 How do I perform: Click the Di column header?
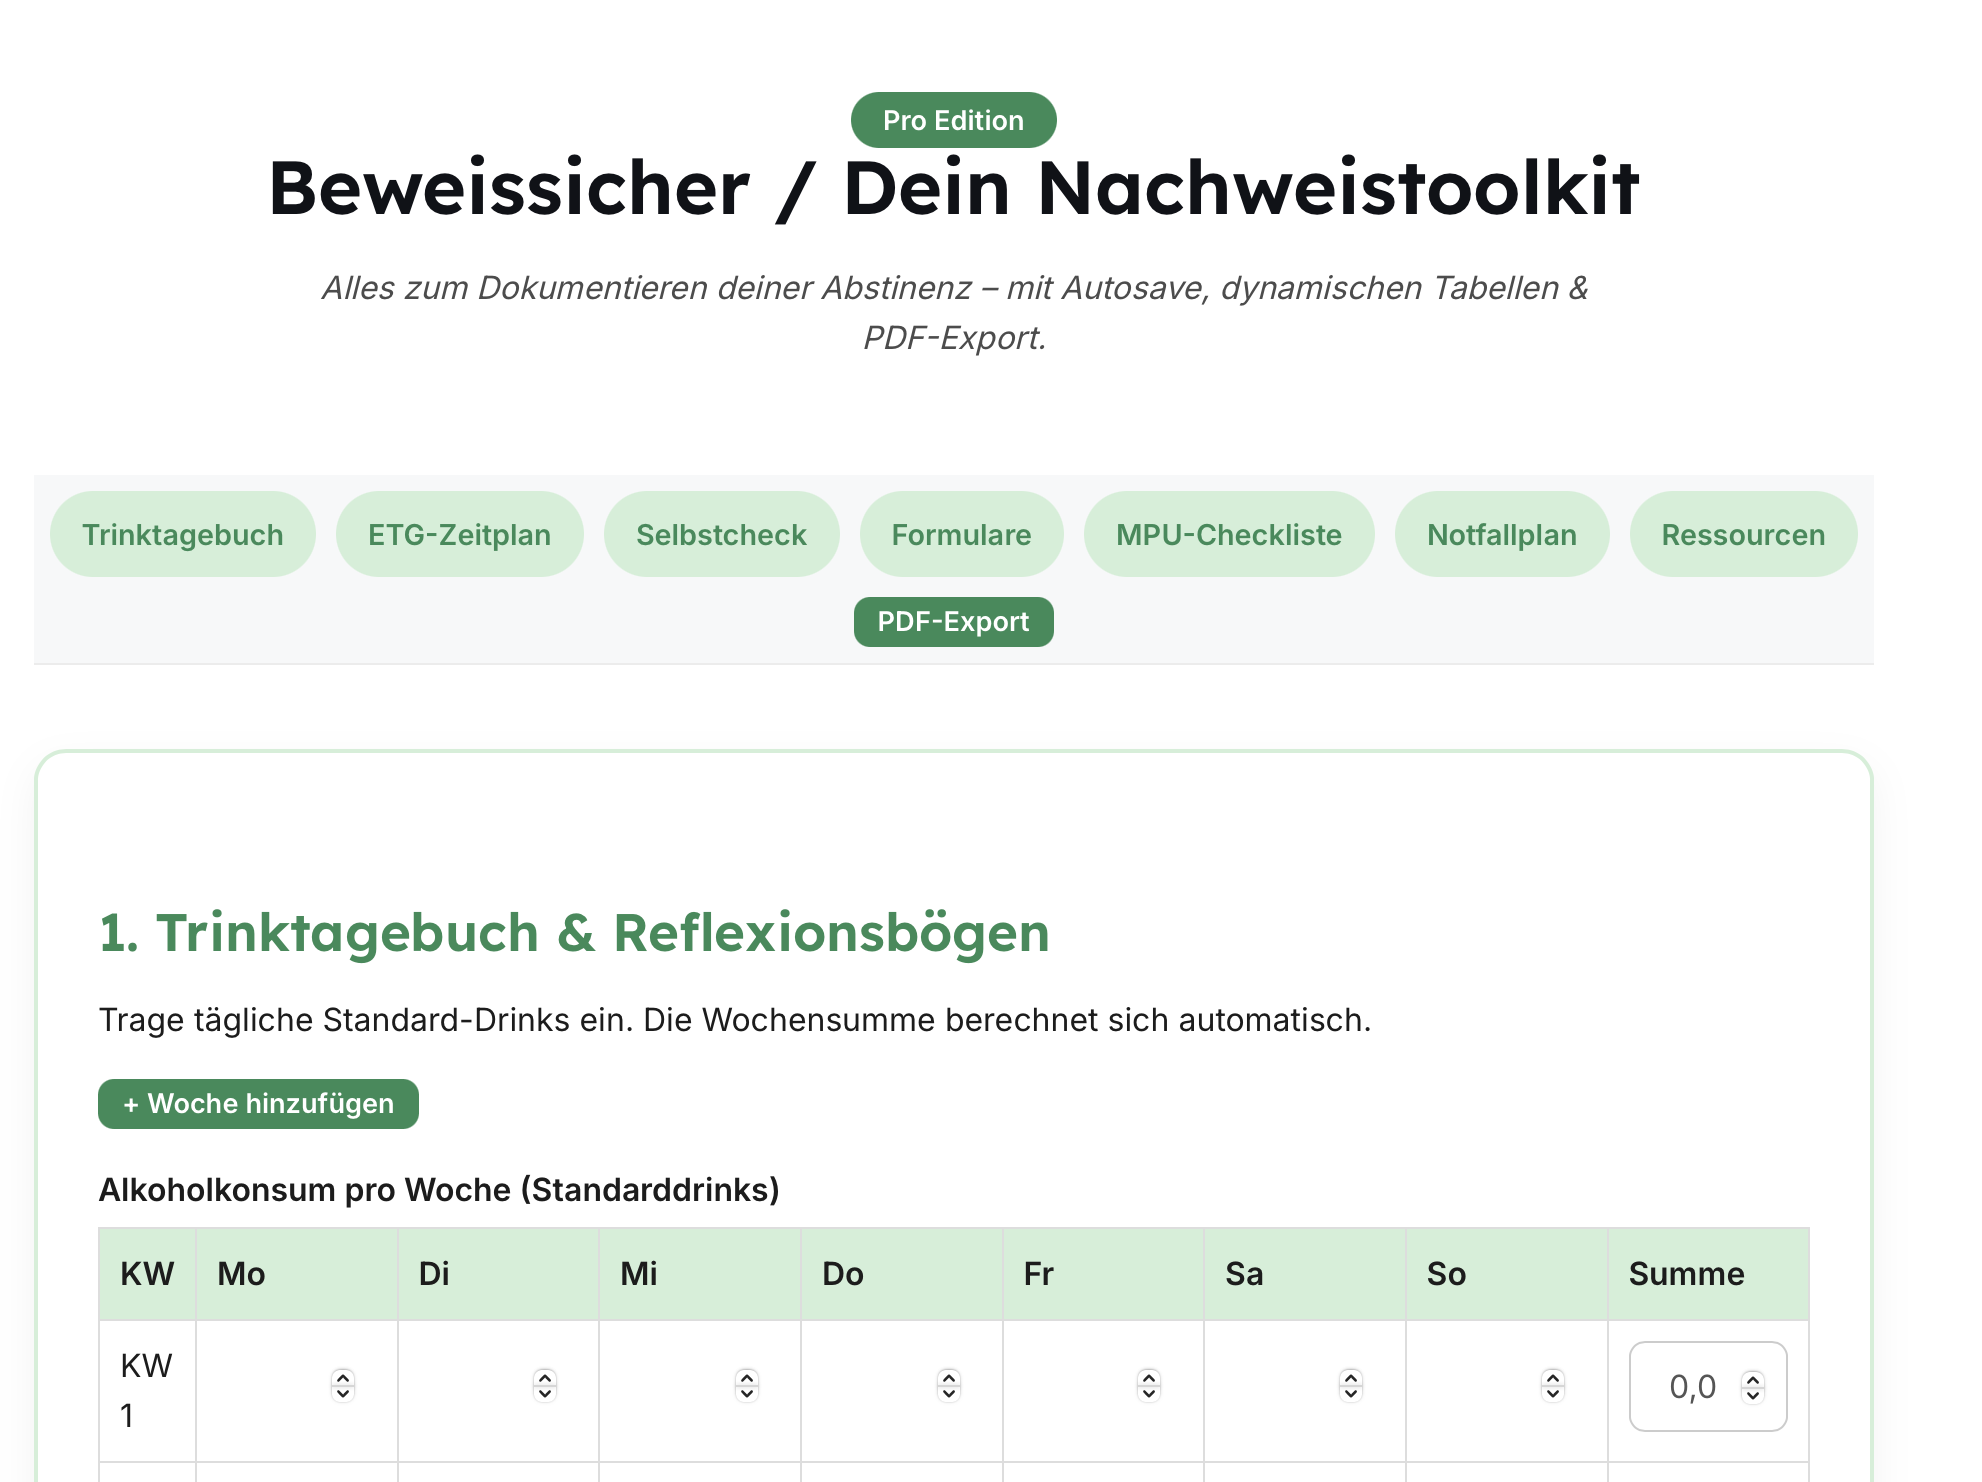(x=499, y=1274)
